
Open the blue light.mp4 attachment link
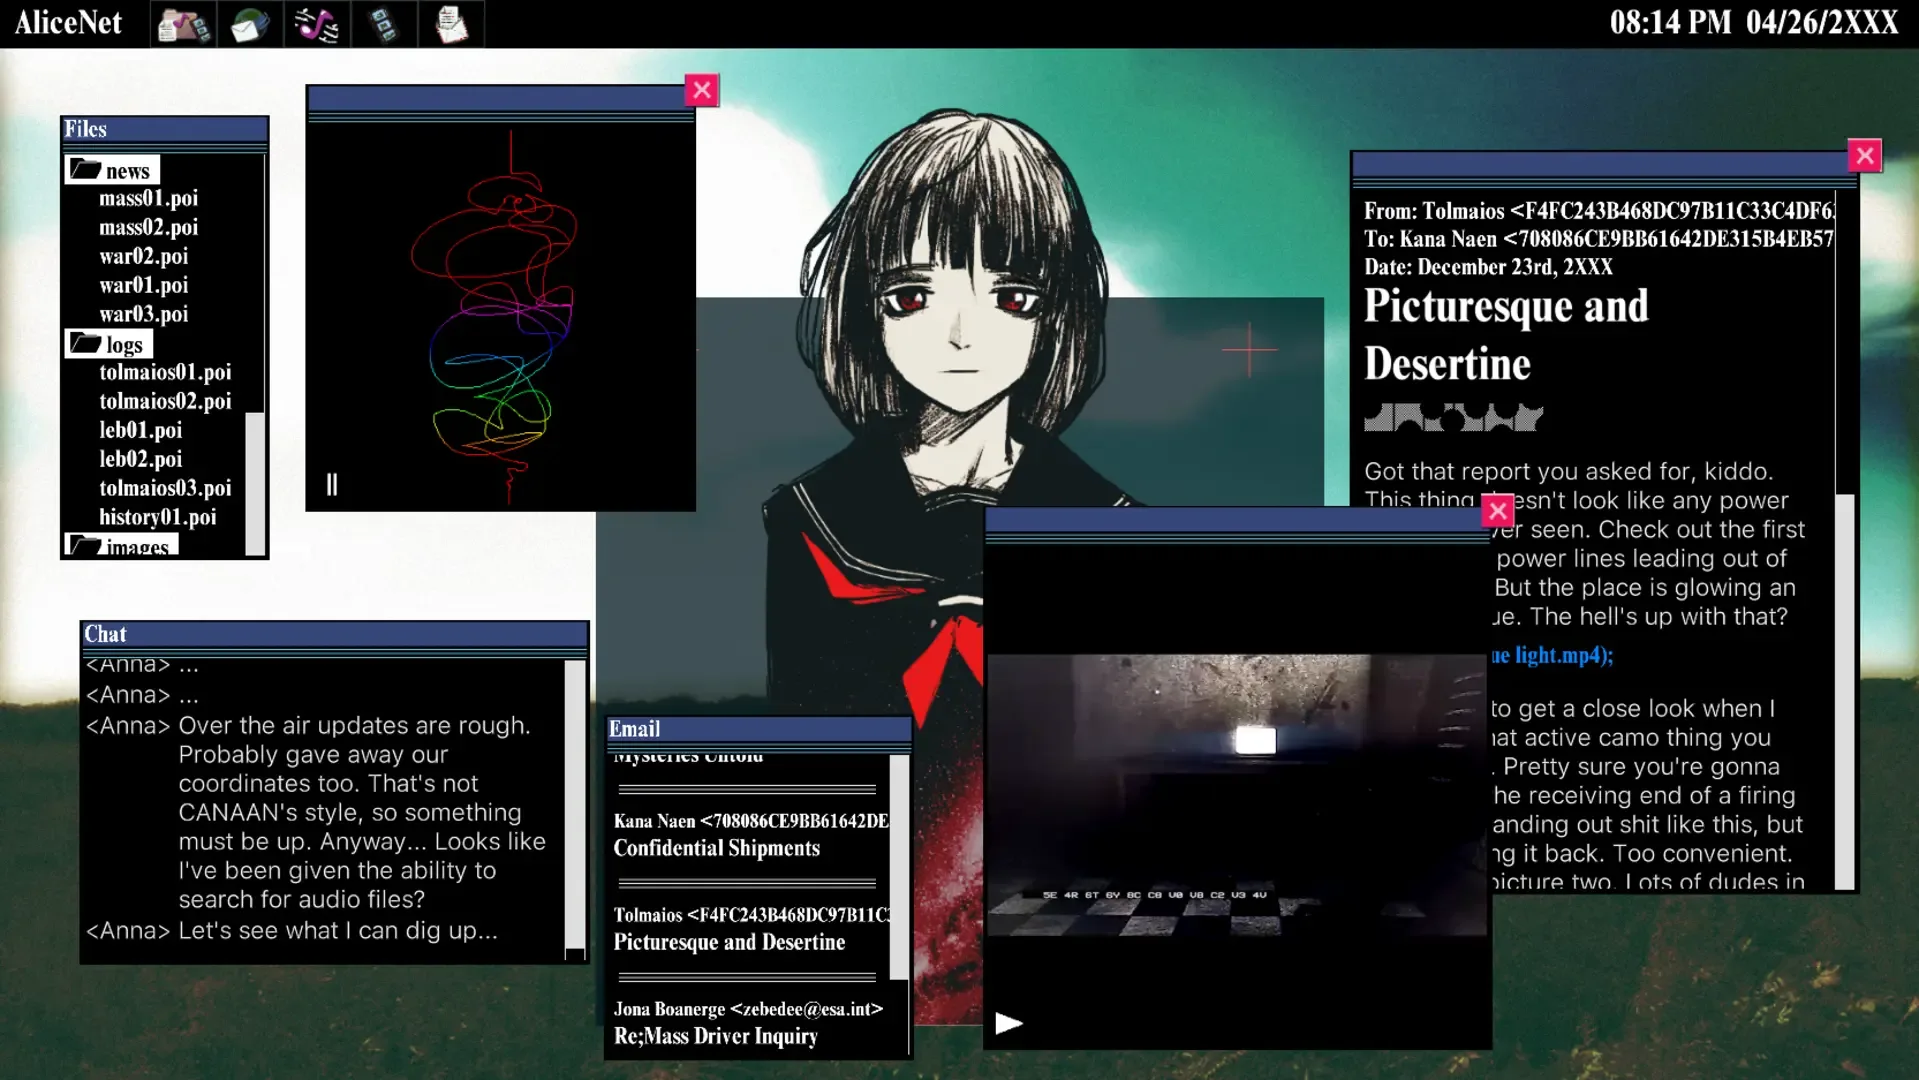coord(1551,655)
